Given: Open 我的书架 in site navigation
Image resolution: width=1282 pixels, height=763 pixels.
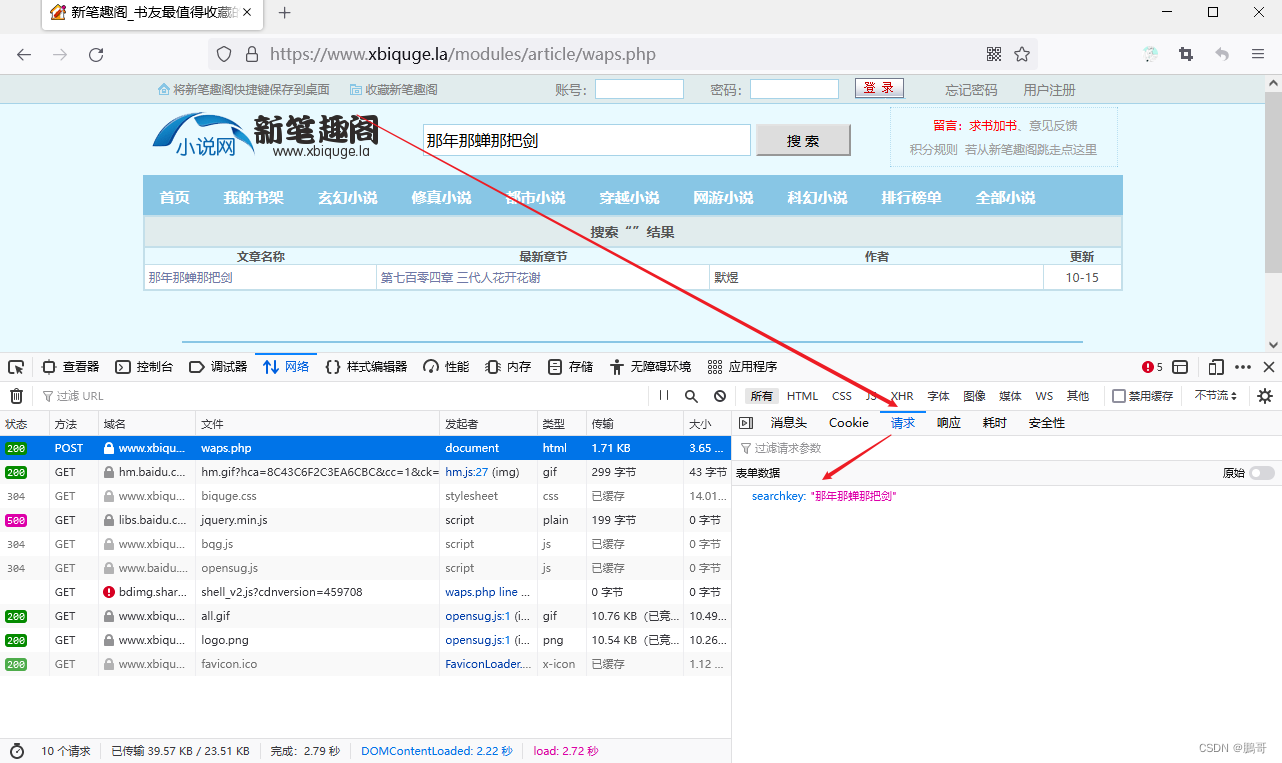Looking at the screenshot, I should coord(253,198).
